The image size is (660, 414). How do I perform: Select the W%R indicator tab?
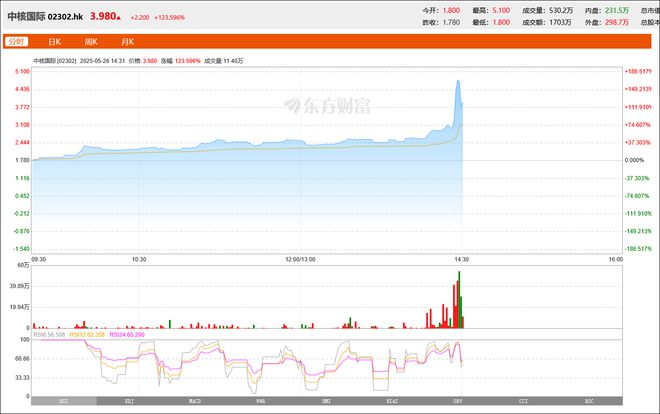(261, 401)
